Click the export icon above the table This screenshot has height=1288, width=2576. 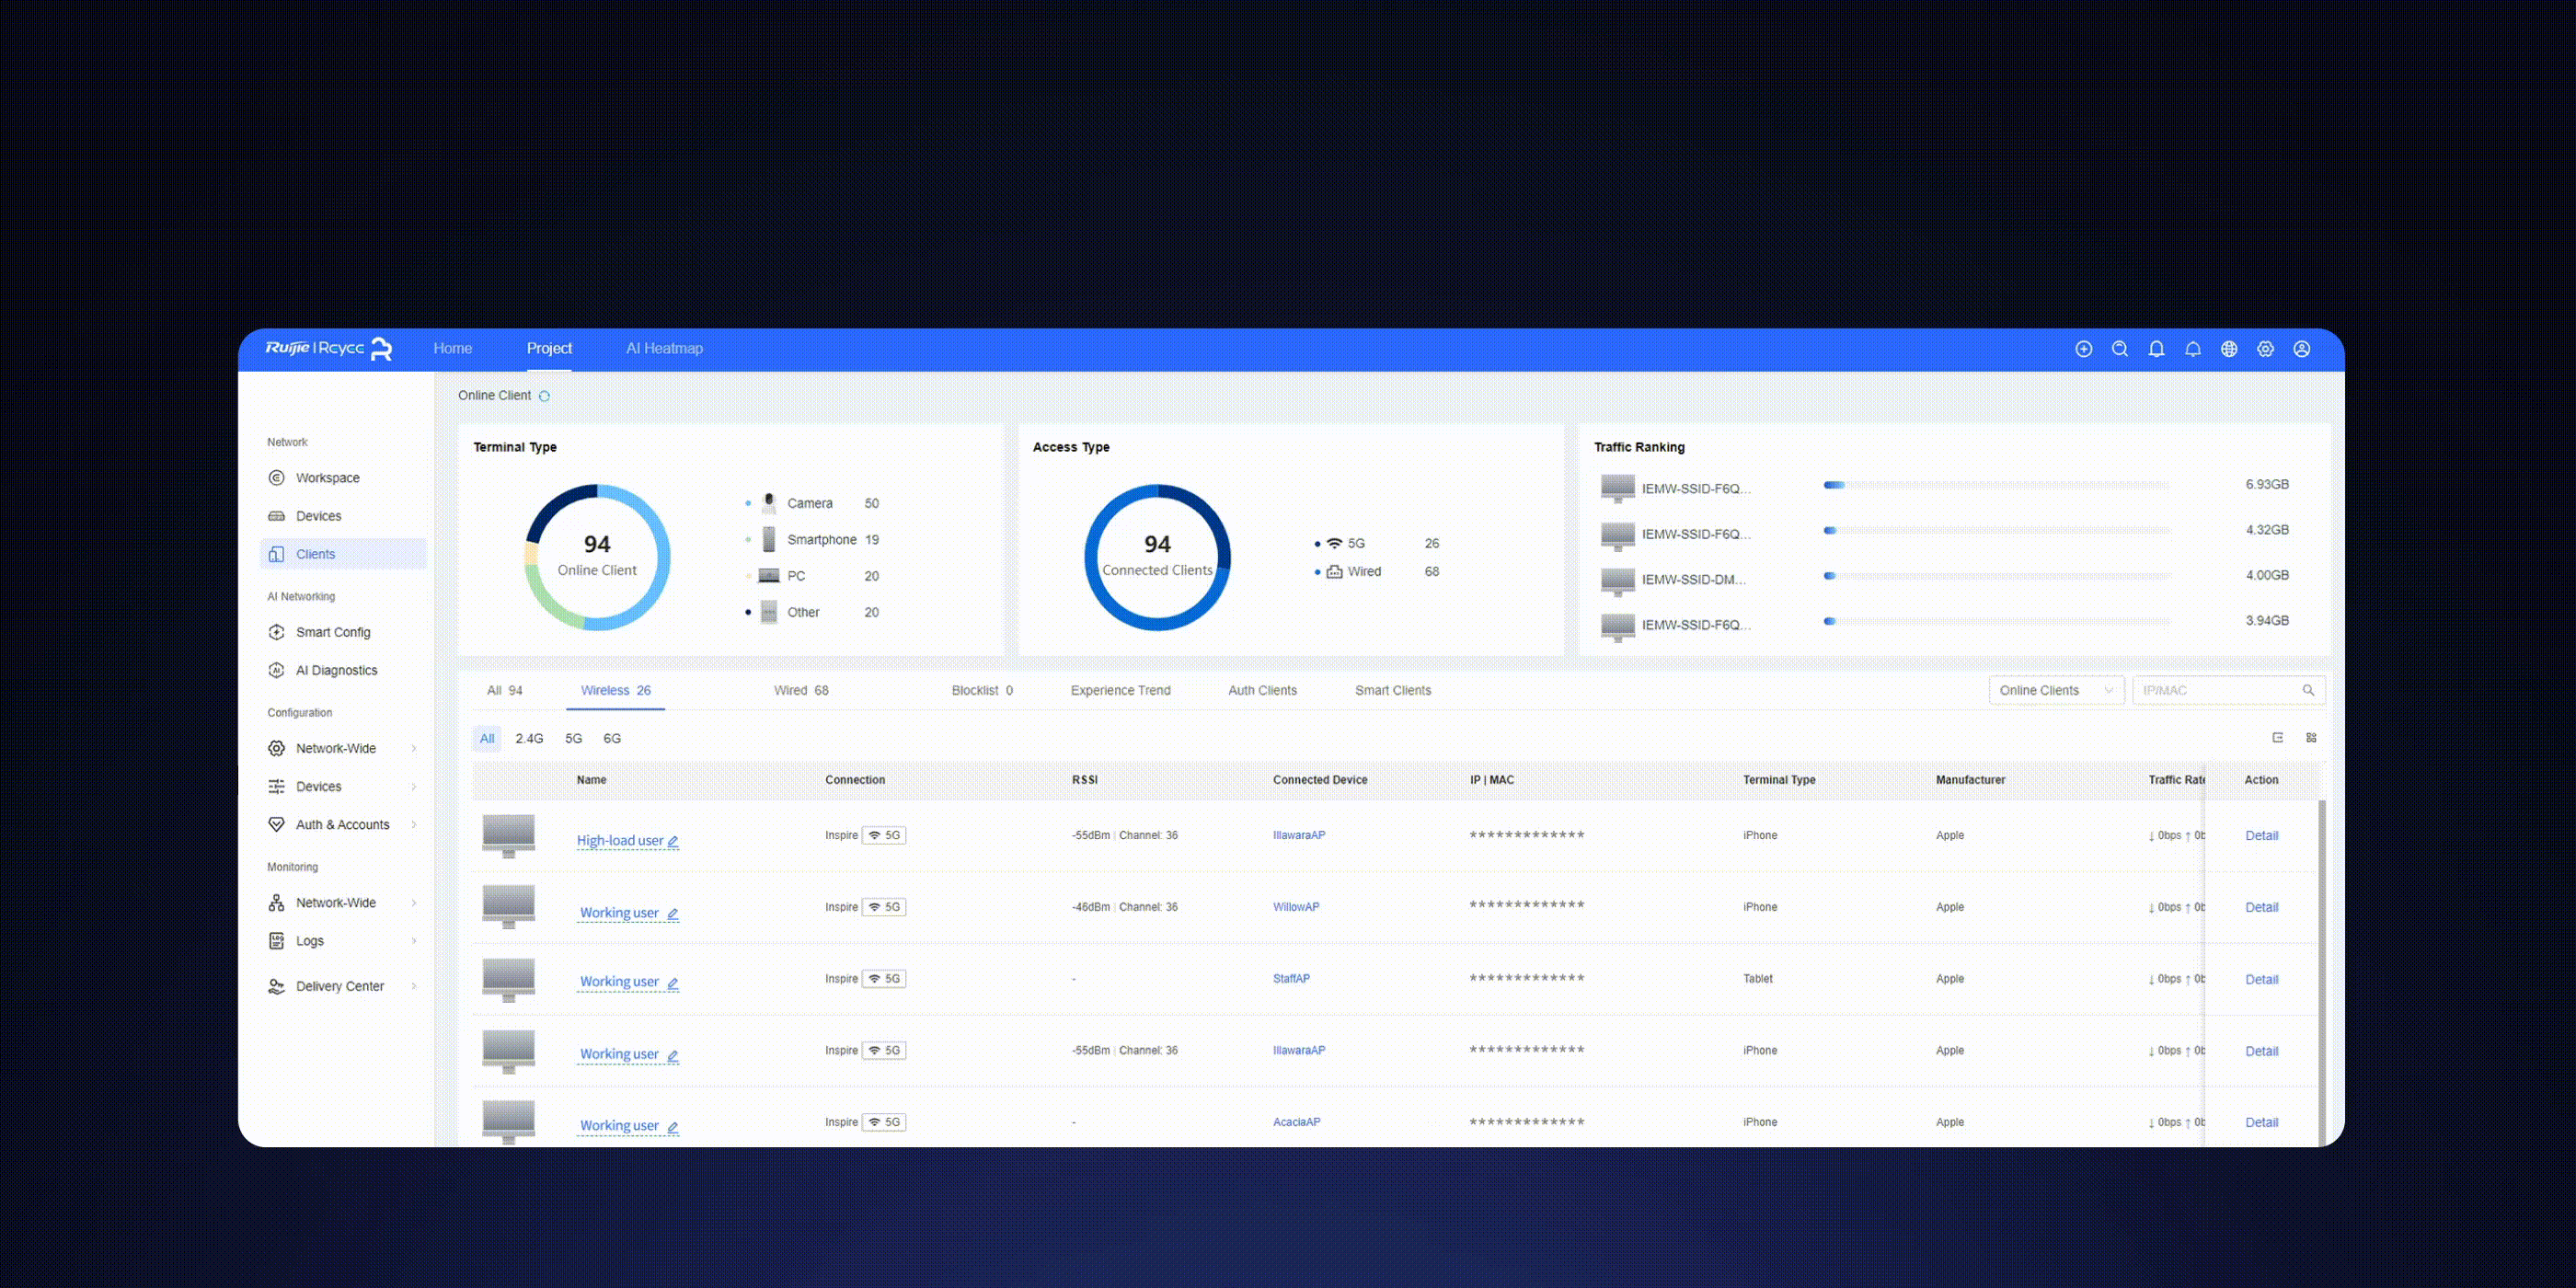[x=2278, y=738]
